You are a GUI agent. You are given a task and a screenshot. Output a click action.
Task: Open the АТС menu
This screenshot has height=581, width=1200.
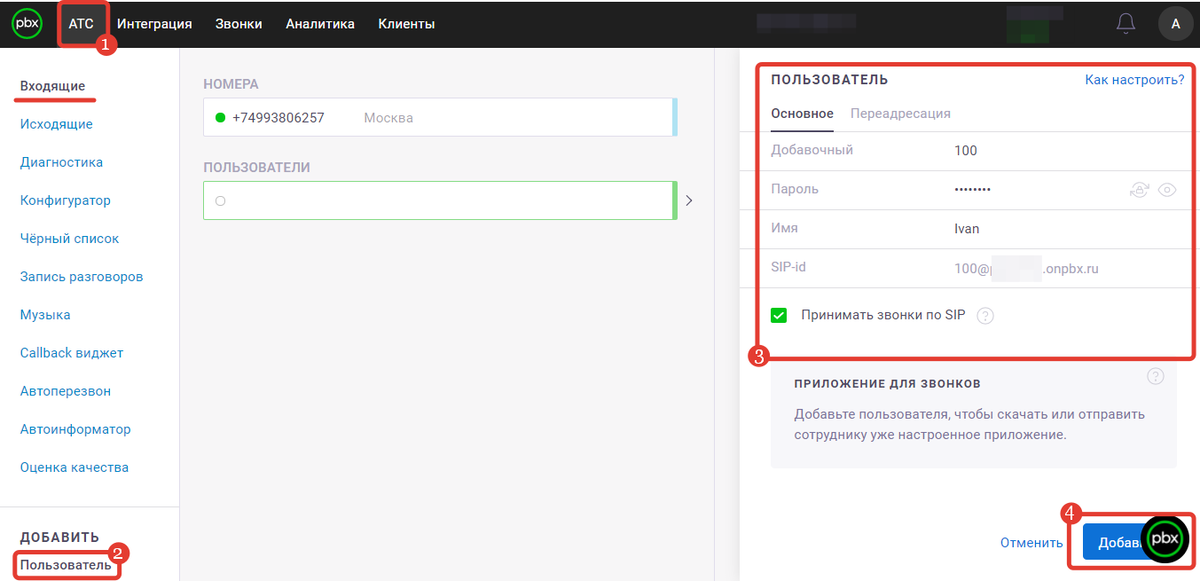point(81,24)
